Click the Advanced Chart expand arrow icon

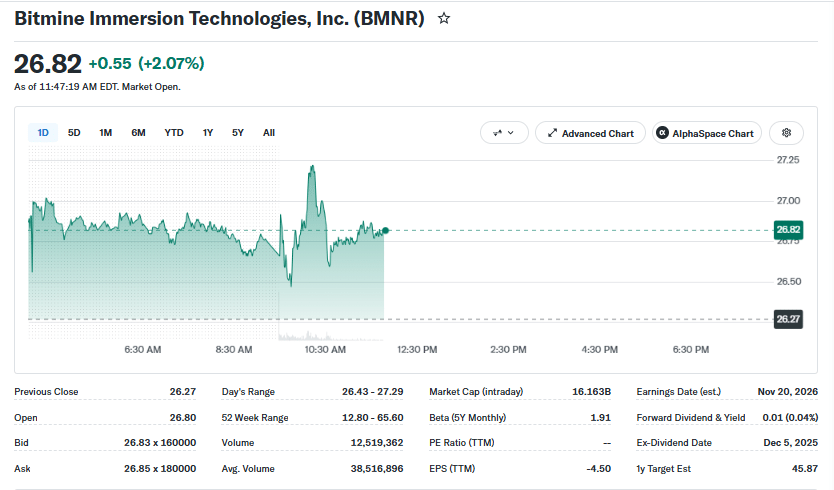pyautogui.click(x=553, y=133)
